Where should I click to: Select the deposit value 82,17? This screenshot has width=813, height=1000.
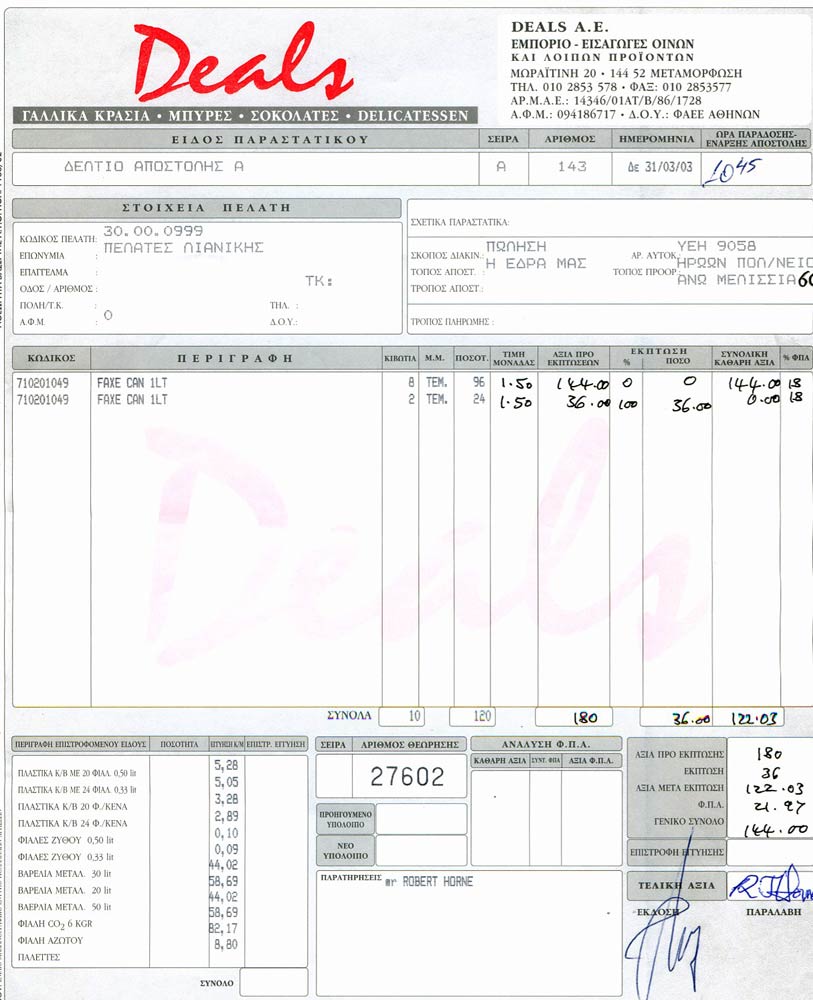pyautogui.click(x=223, y=929)
